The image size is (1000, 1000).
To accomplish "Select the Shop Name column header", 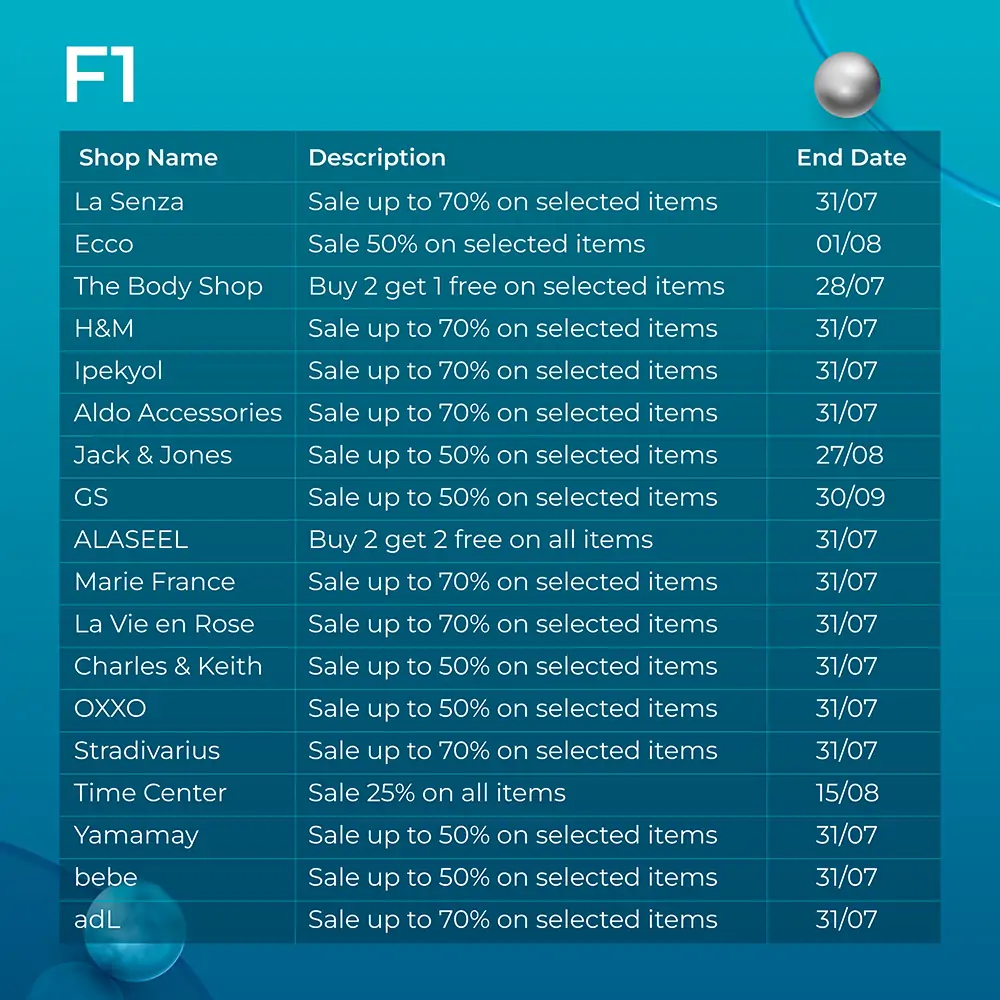I will (148, 158).
